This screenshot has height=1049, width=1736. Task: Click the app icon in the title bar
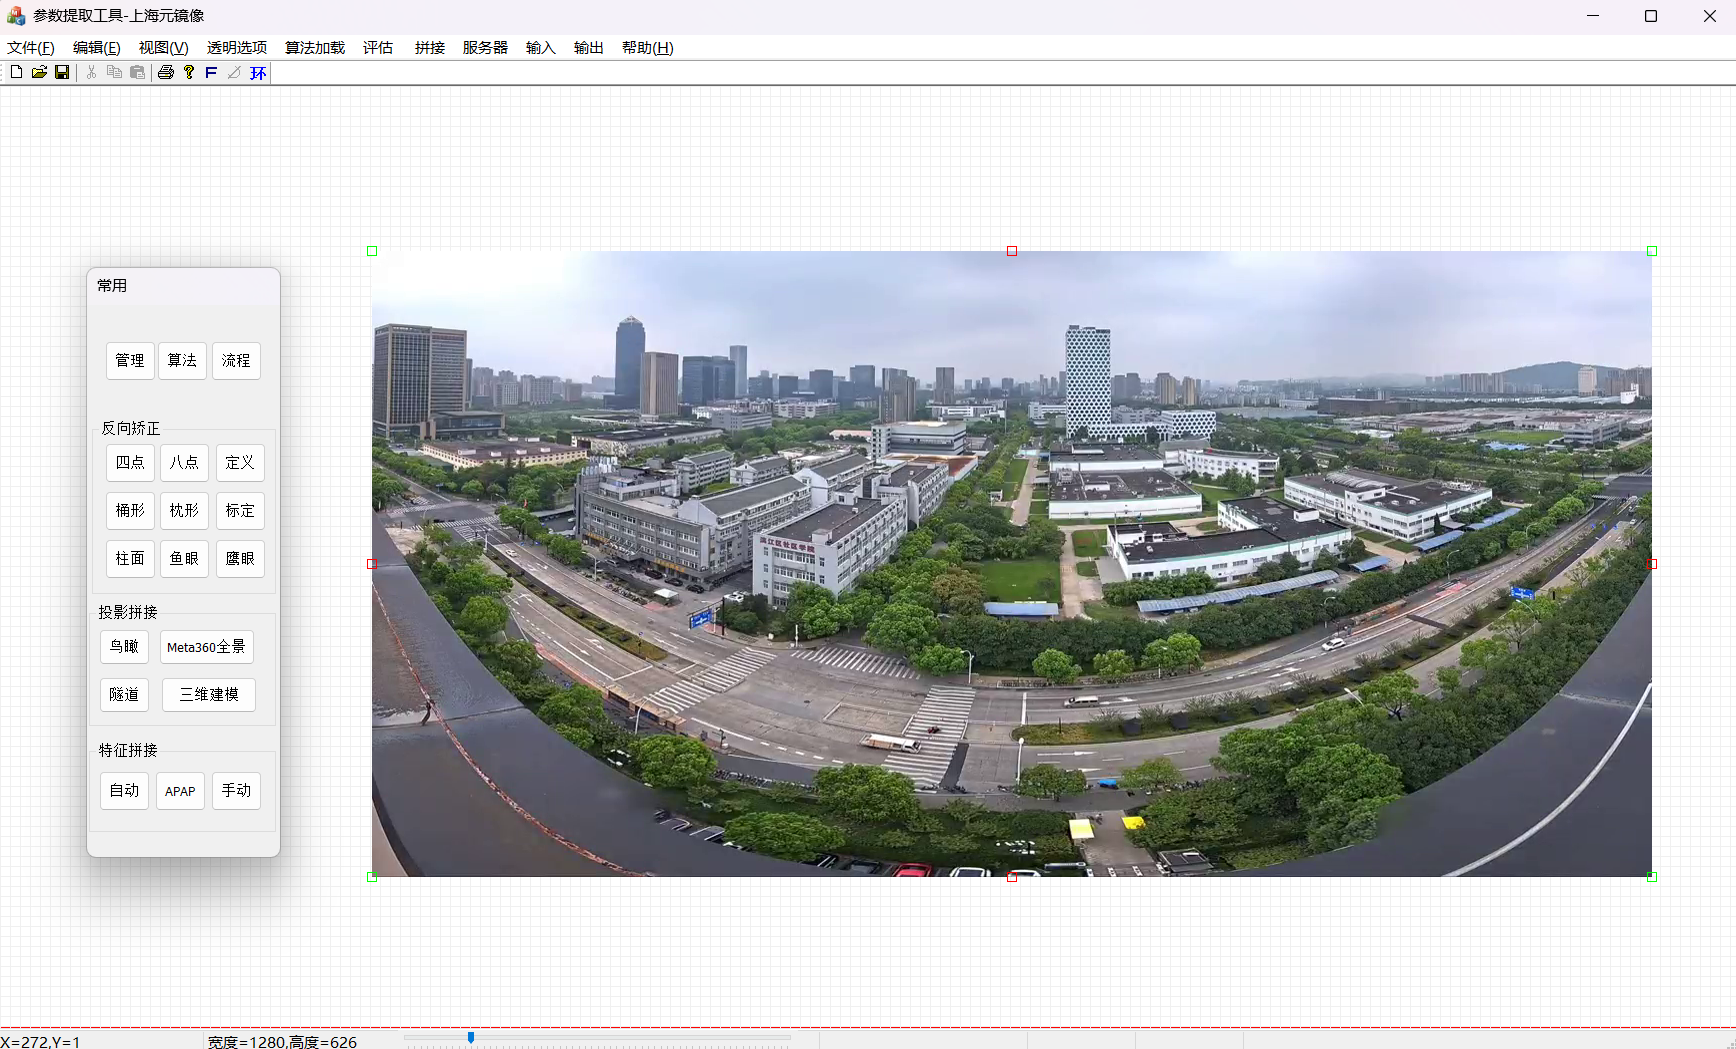pyautogui.click(x=16, y=16)
